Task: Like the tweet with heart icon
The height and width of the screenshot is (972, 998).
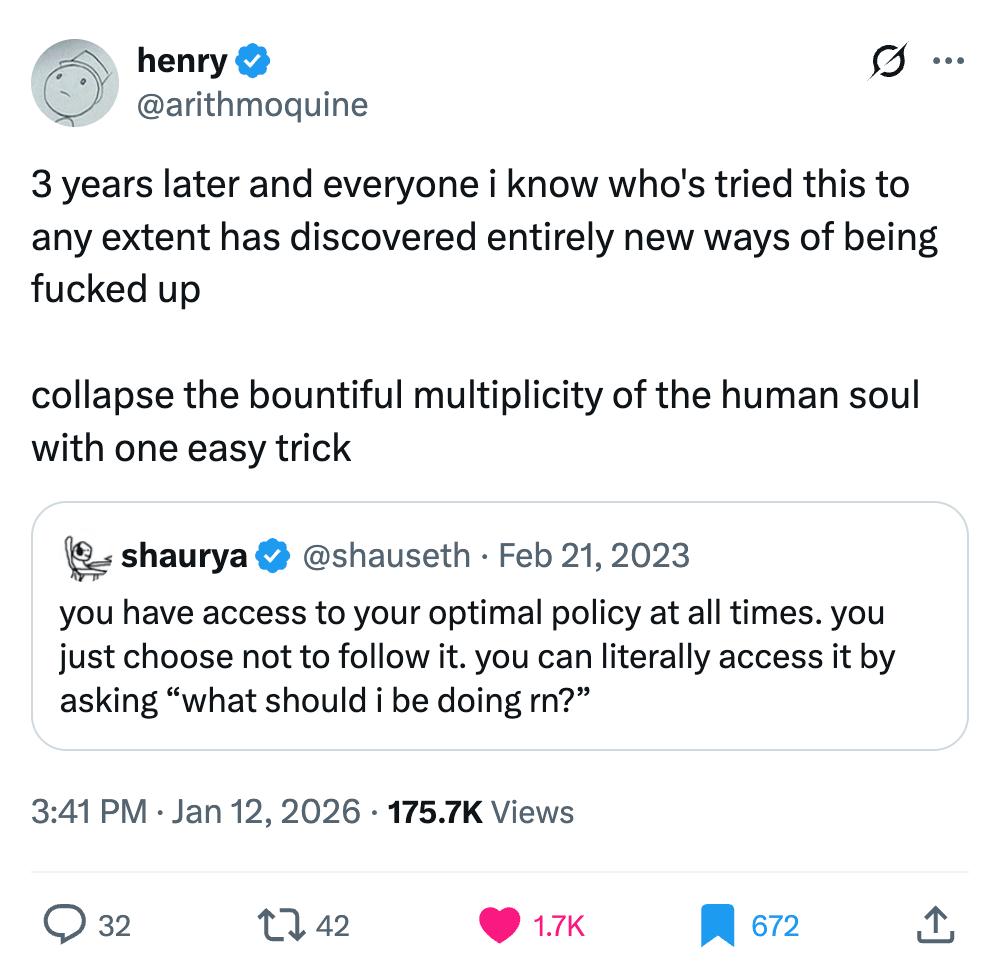Action: (x=500, y=925)
